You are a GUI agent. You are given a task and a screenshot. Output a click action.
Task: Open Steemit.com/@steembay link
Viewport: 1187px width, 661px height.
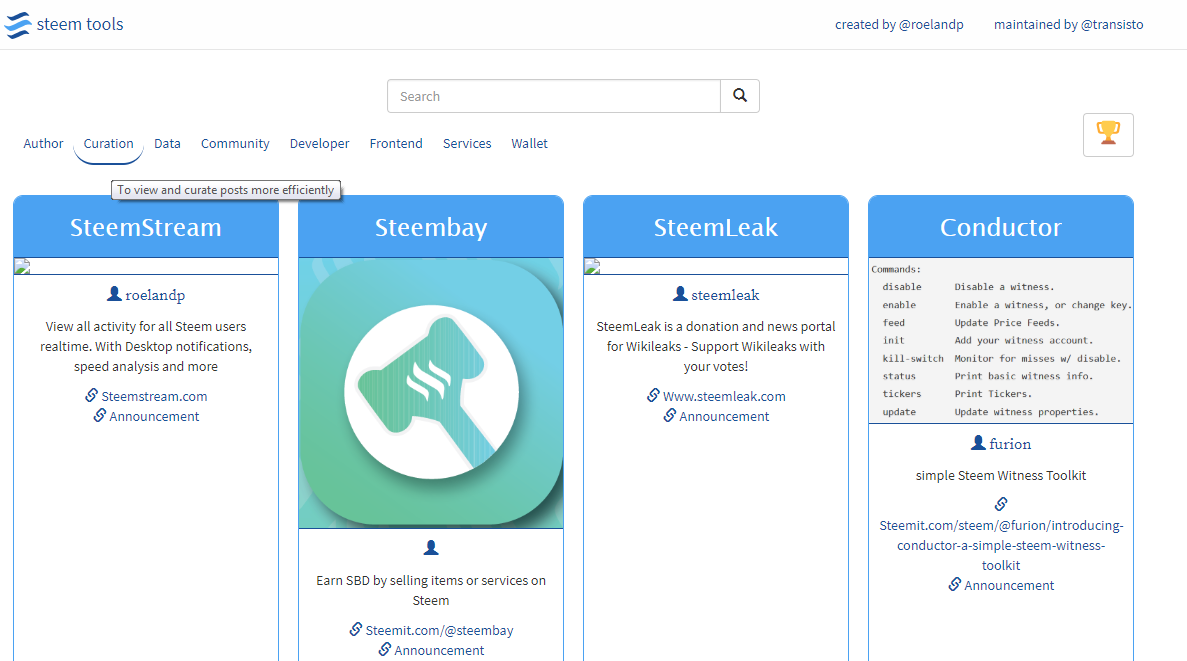(x=439, y=630)
